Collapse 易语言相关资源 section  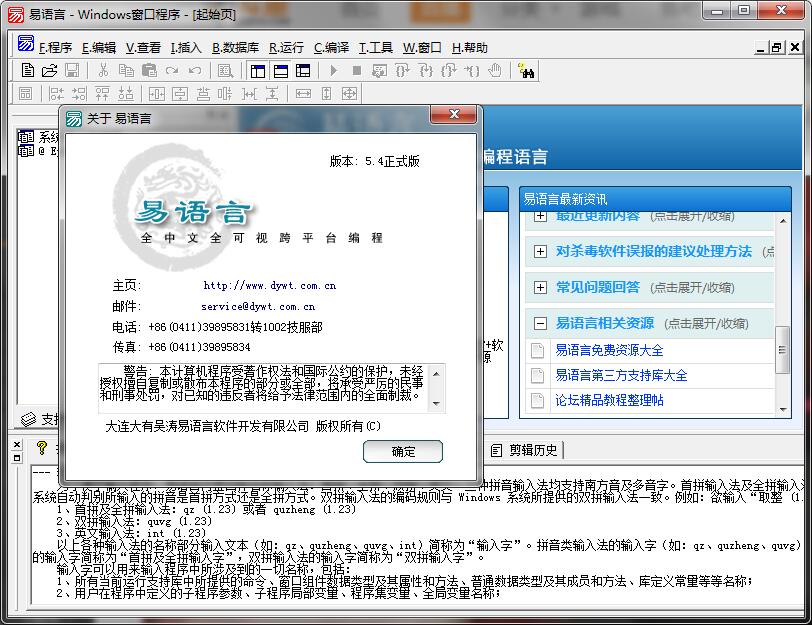[540, 324]
